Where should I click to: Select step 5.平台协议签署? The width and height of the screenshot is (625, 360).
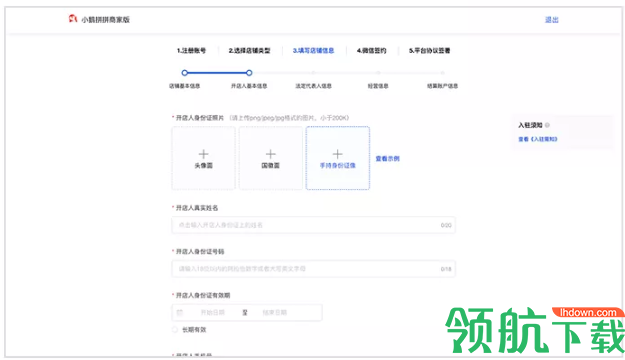click(x=429, y=51)
